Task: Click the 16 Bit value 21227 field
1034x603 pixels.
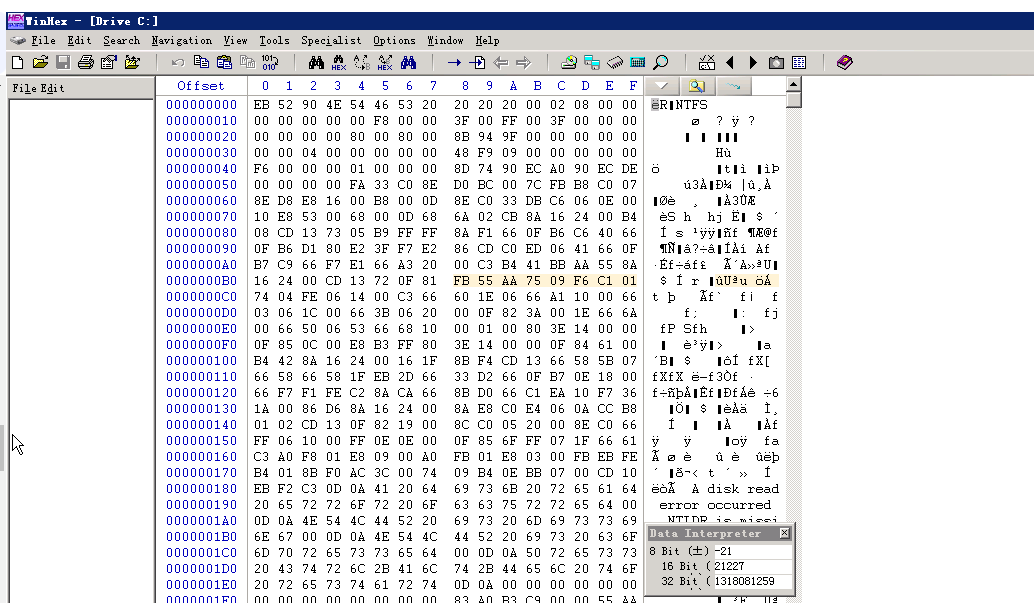Action: click(752, 567)
